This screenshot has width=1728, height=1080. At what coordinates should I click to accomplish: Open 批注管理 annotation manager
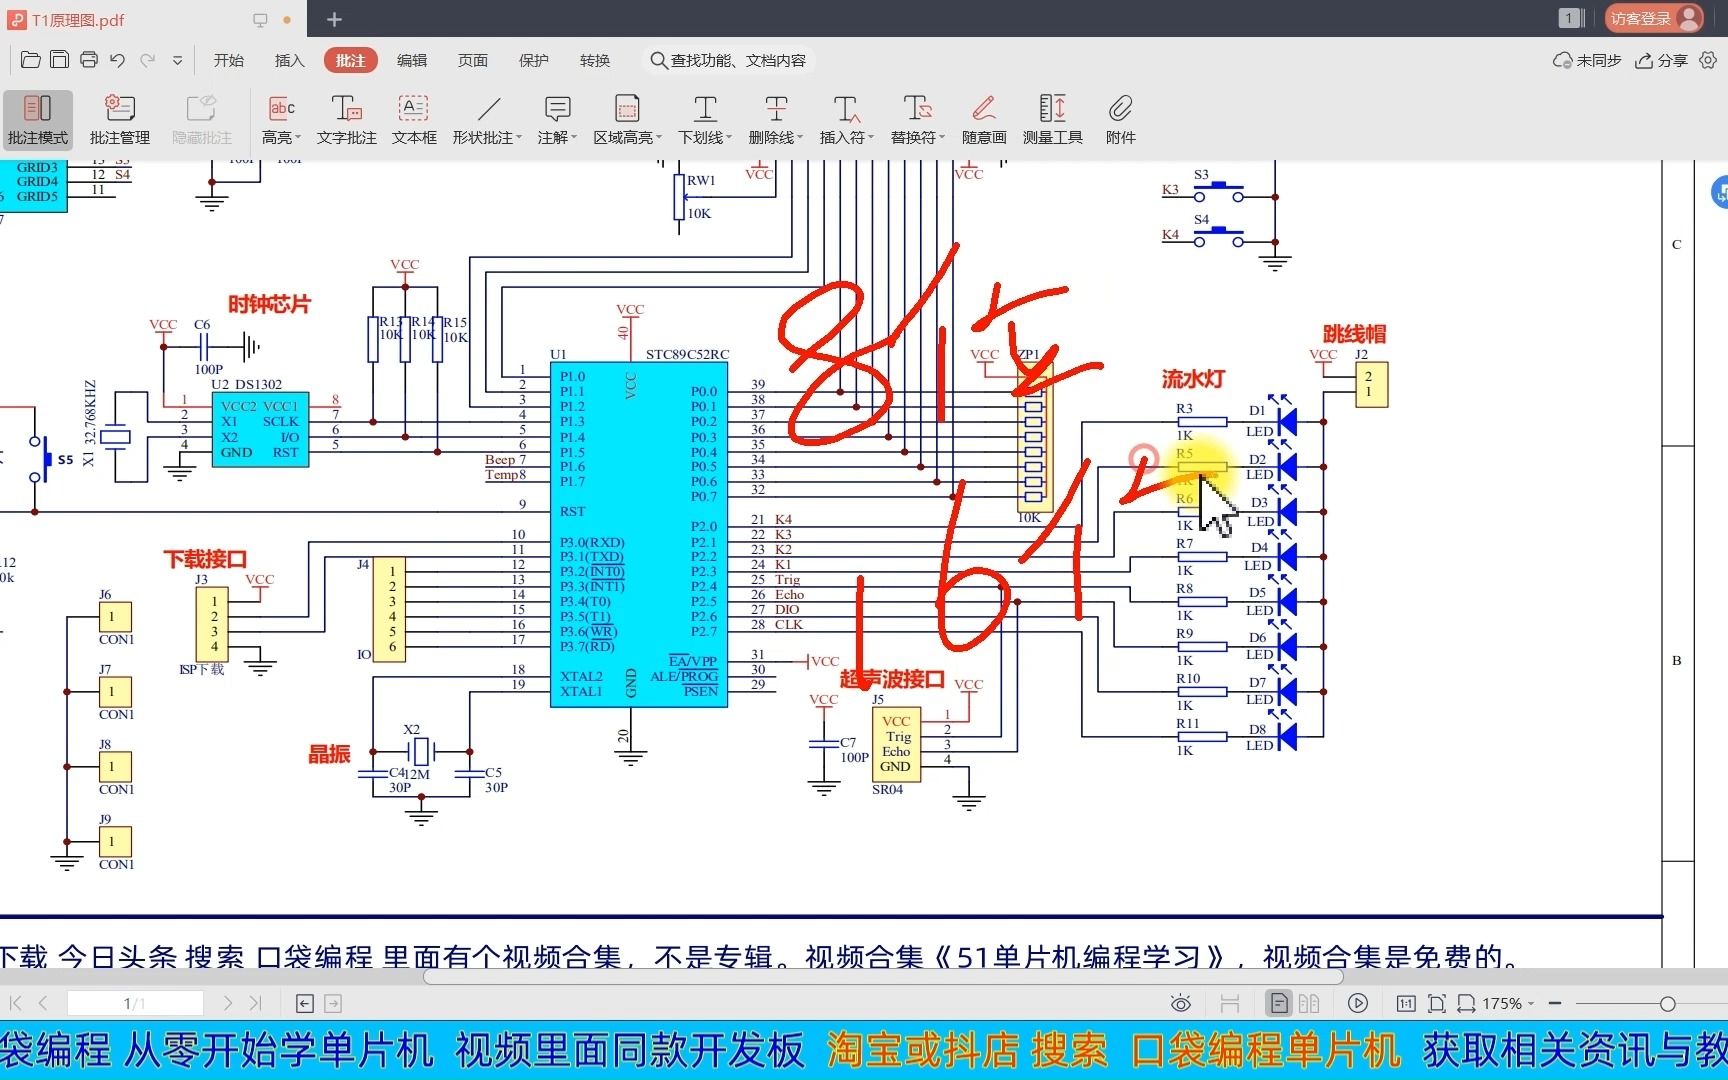click(x=120, y=119)
